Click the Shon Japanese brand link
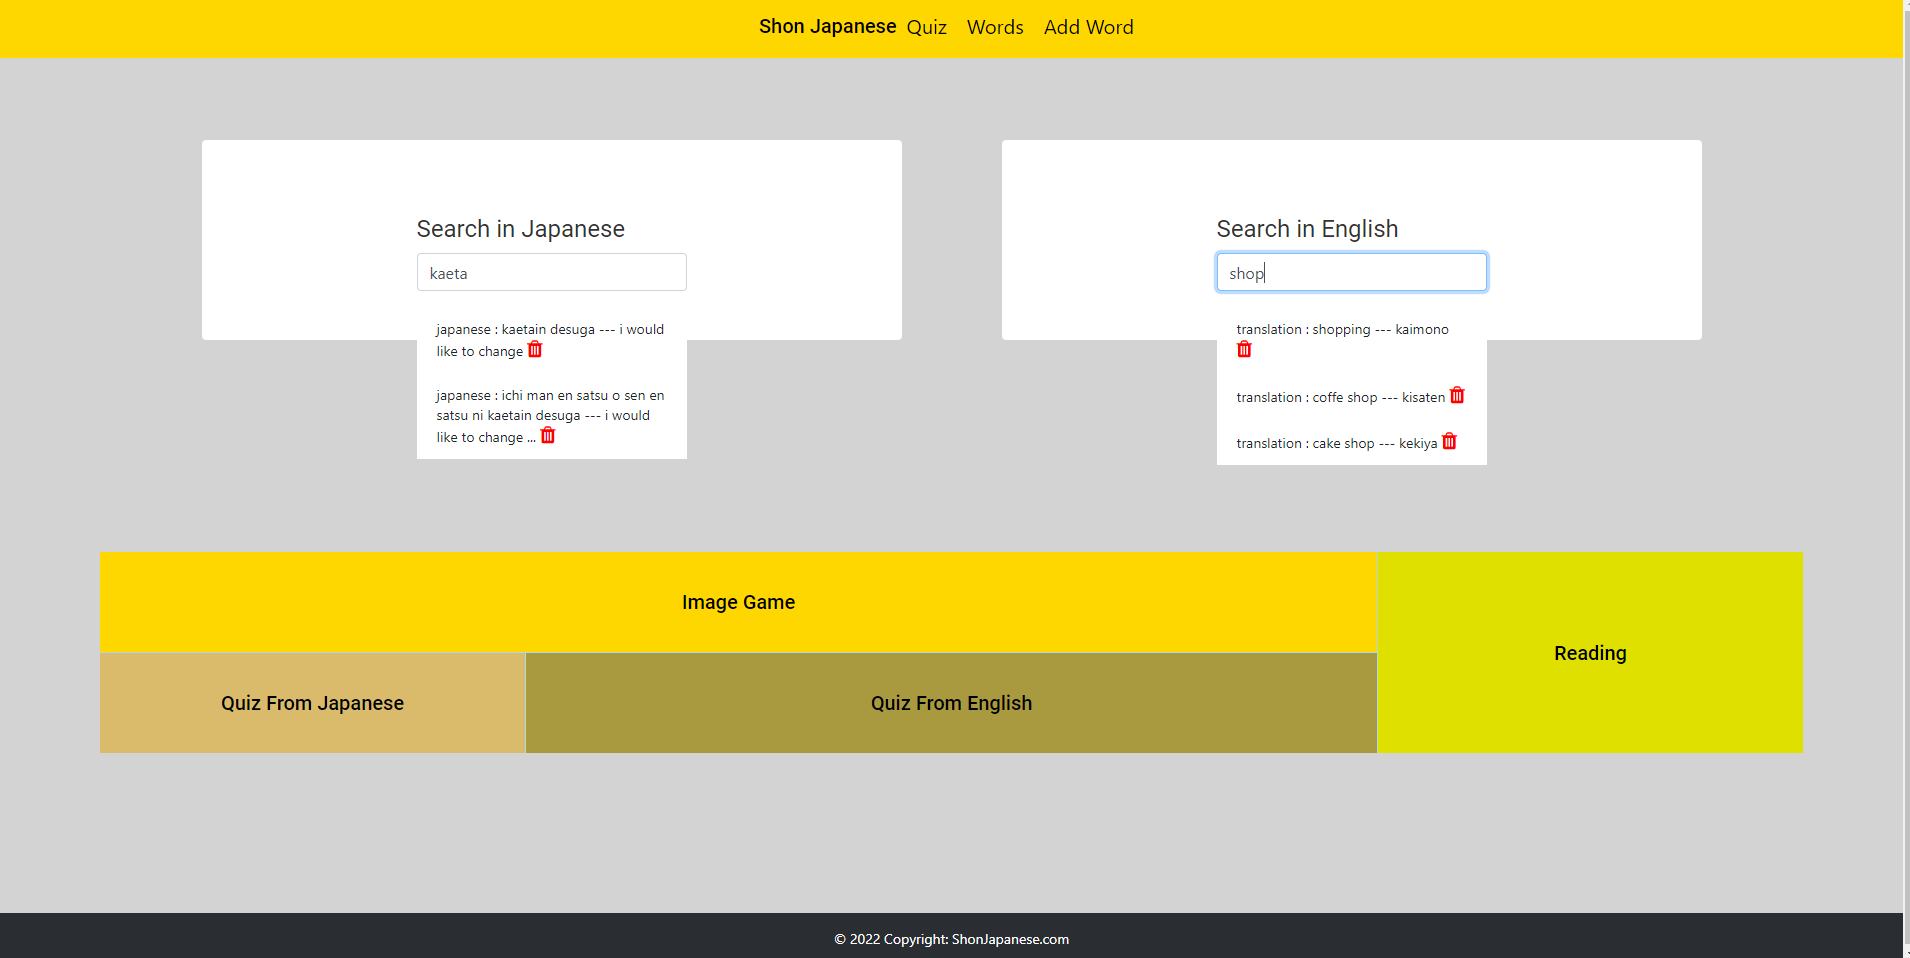Image resolution: width=1910 pixels, height=958 pixels. (x=827, y=27)
